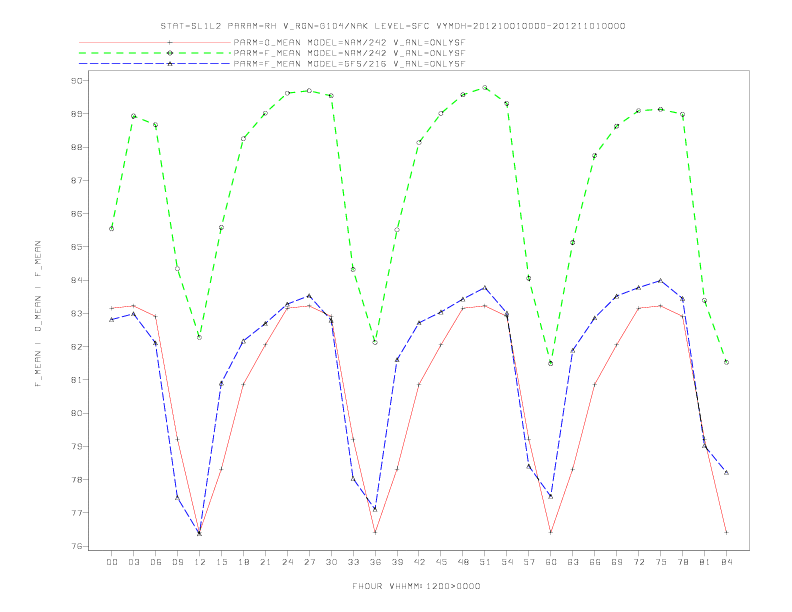Click the green circle data point at hour 51
Viewport: 792px width, 612px height.
coord(485,88)
